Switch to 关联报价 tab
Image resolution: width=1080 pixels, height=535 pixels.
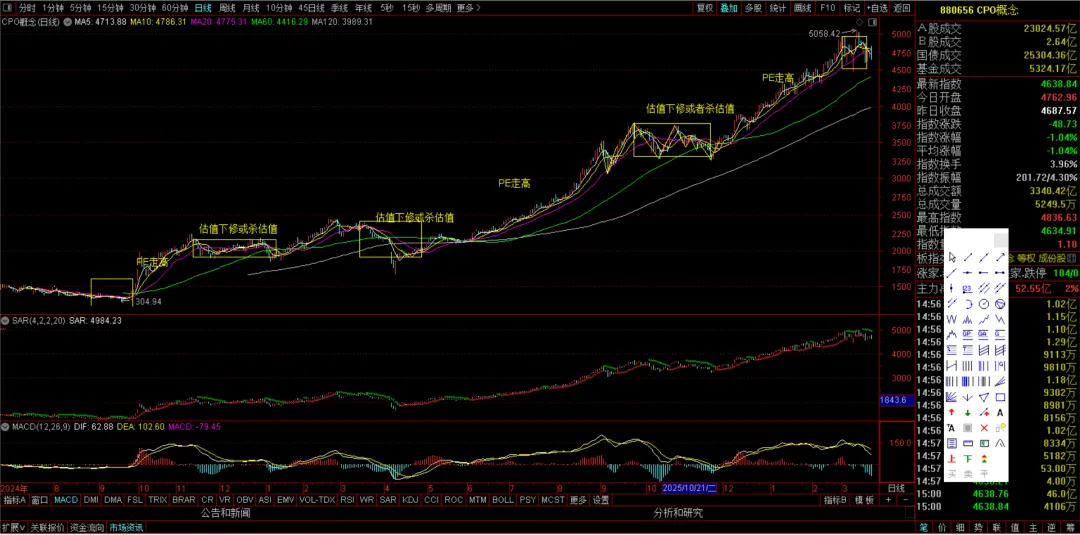(x=48, y=528)
